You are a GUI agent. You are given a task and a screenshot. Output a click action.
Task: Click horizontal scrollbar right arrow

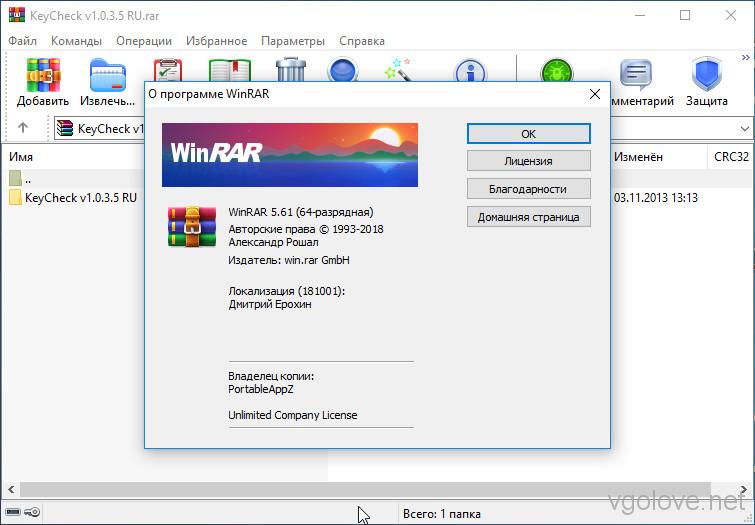(744, 489)
